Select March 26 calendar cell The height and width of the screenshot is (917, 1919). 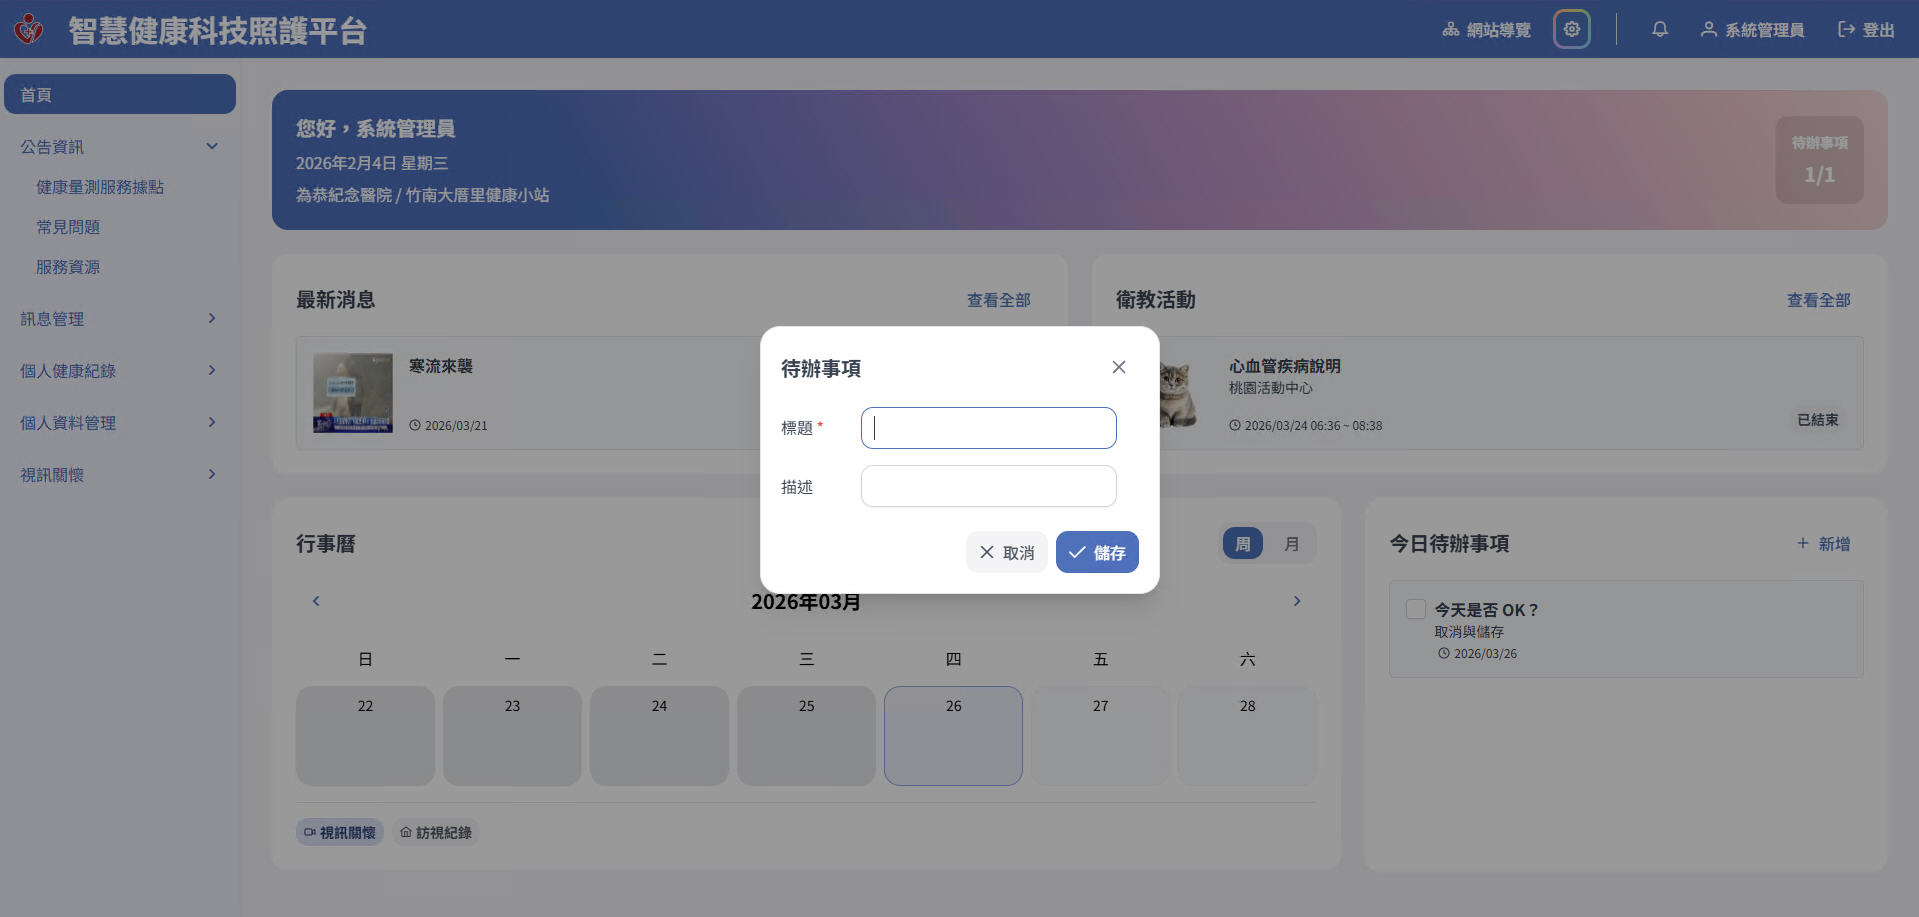pyautogui.click(x=953, y=735)
